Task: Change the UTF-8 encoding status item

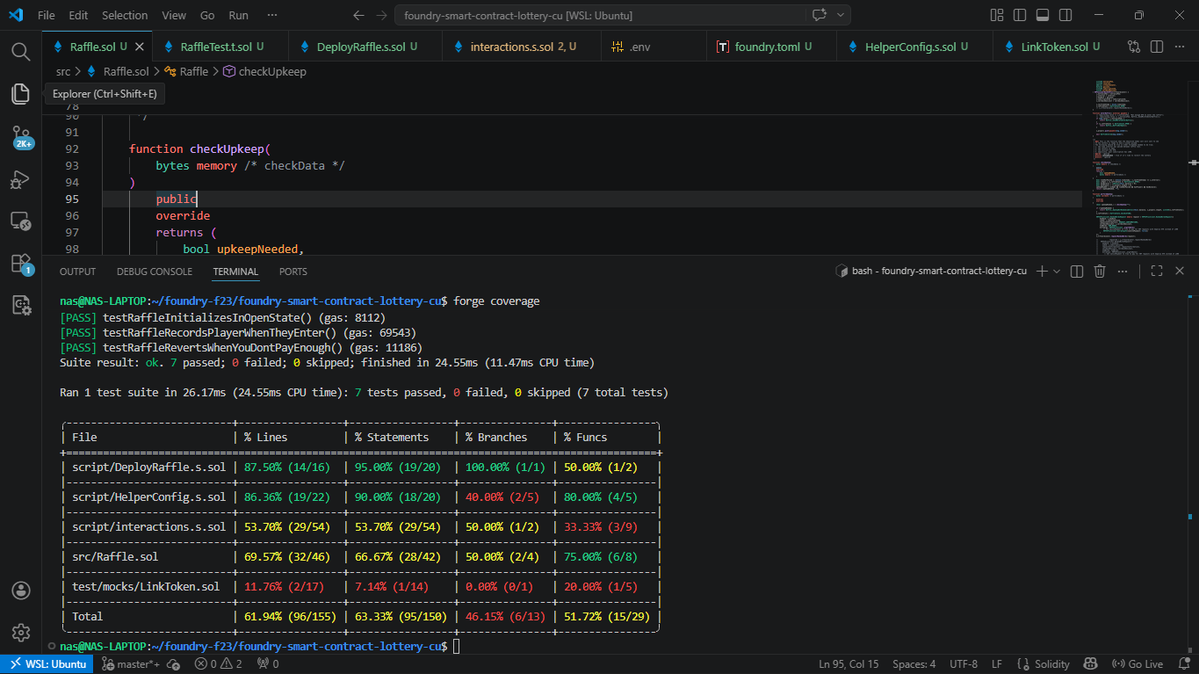Action: [963, 664]
